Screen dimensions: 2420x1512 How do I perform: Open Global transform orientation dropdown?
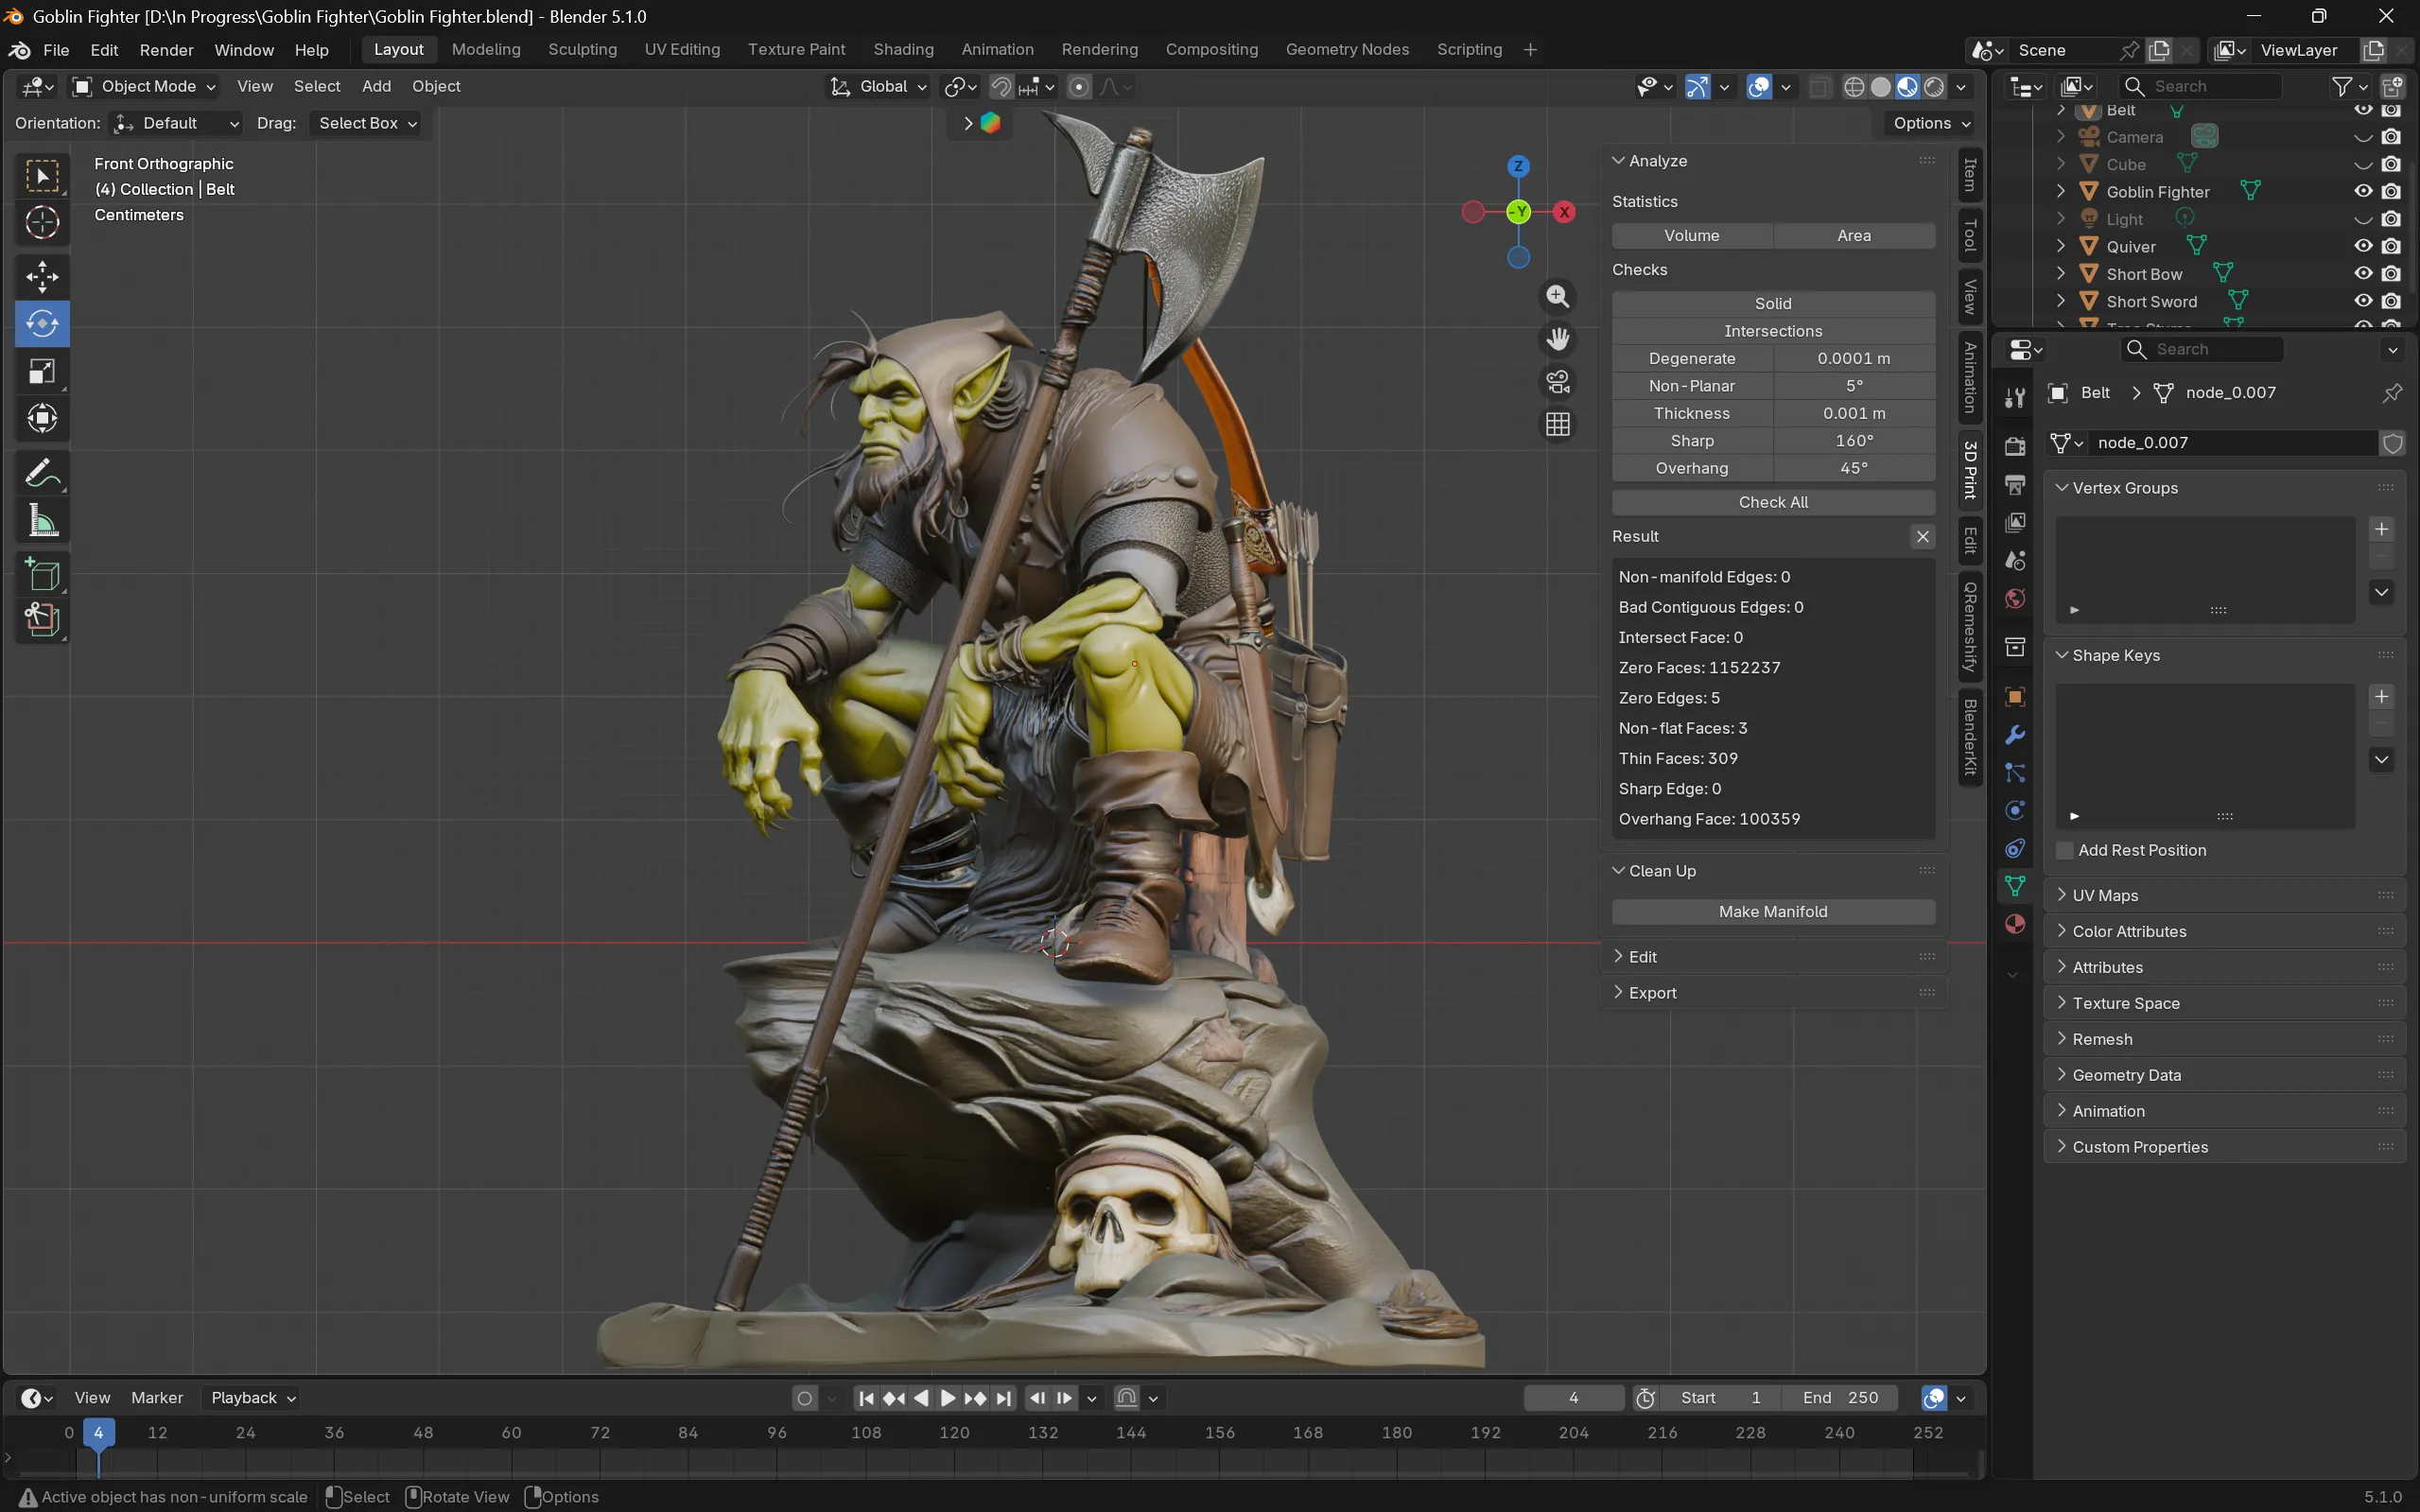click(x=879, y=87)
